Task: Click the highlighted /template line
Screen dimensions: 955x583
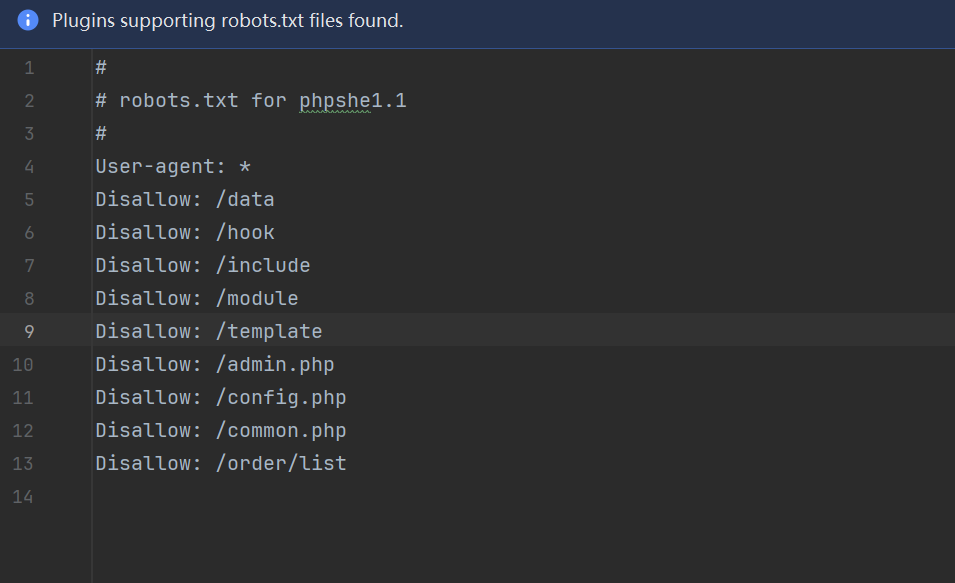Action: point(209,332)
